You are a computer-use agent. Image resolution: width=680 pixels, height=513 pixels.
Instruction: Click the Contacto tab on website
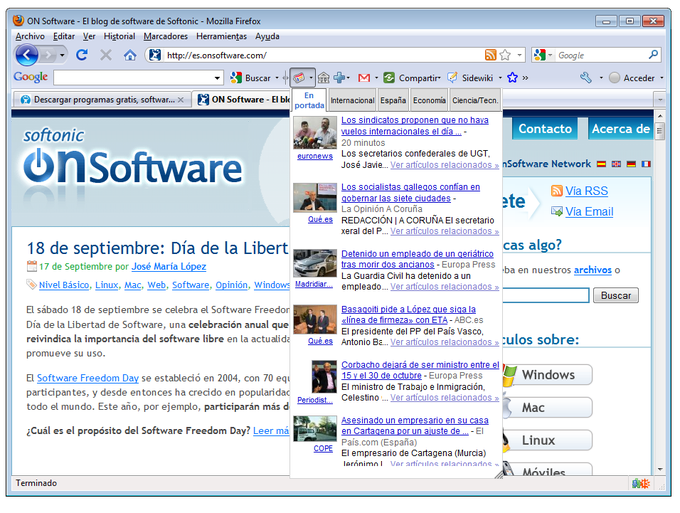(x=545, y=129)
